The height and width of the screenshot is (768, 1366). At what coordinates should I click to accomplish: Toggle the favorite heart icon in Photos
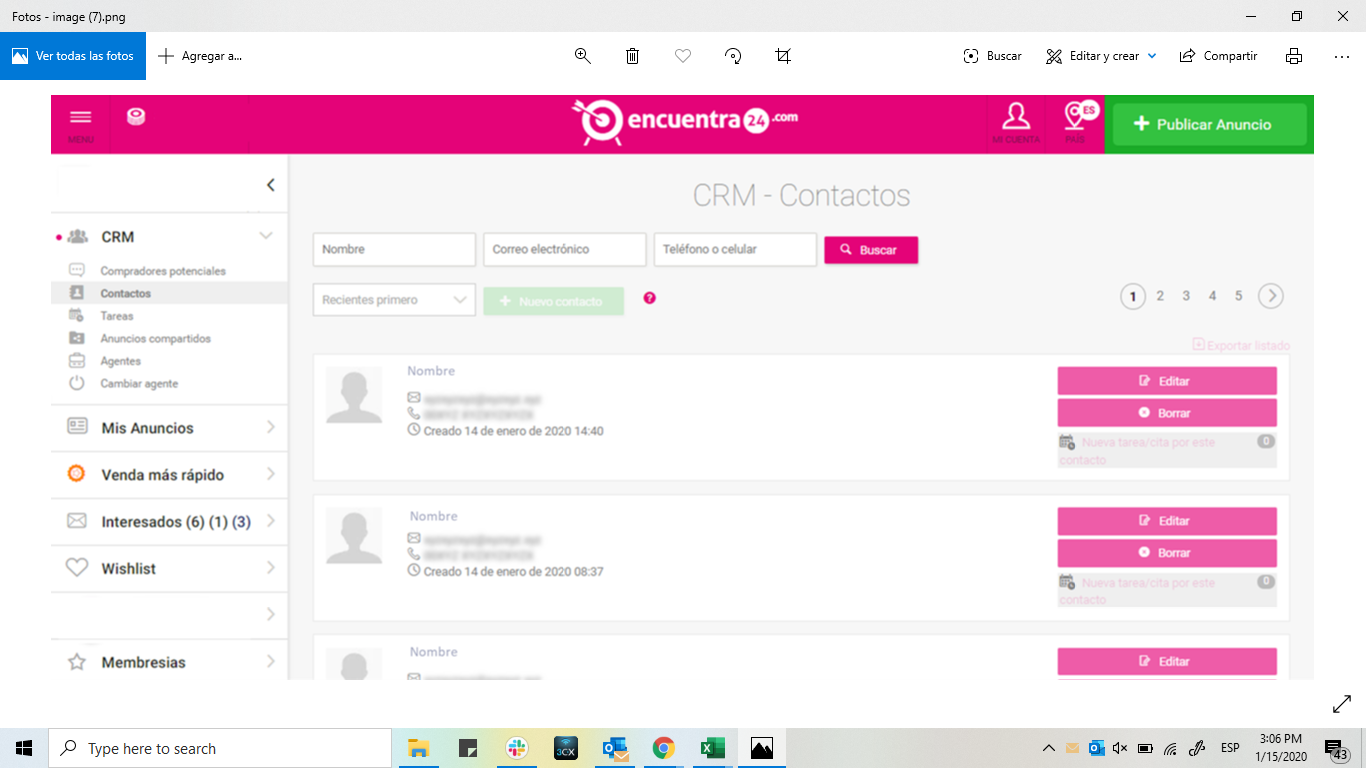tap(683, 56)
